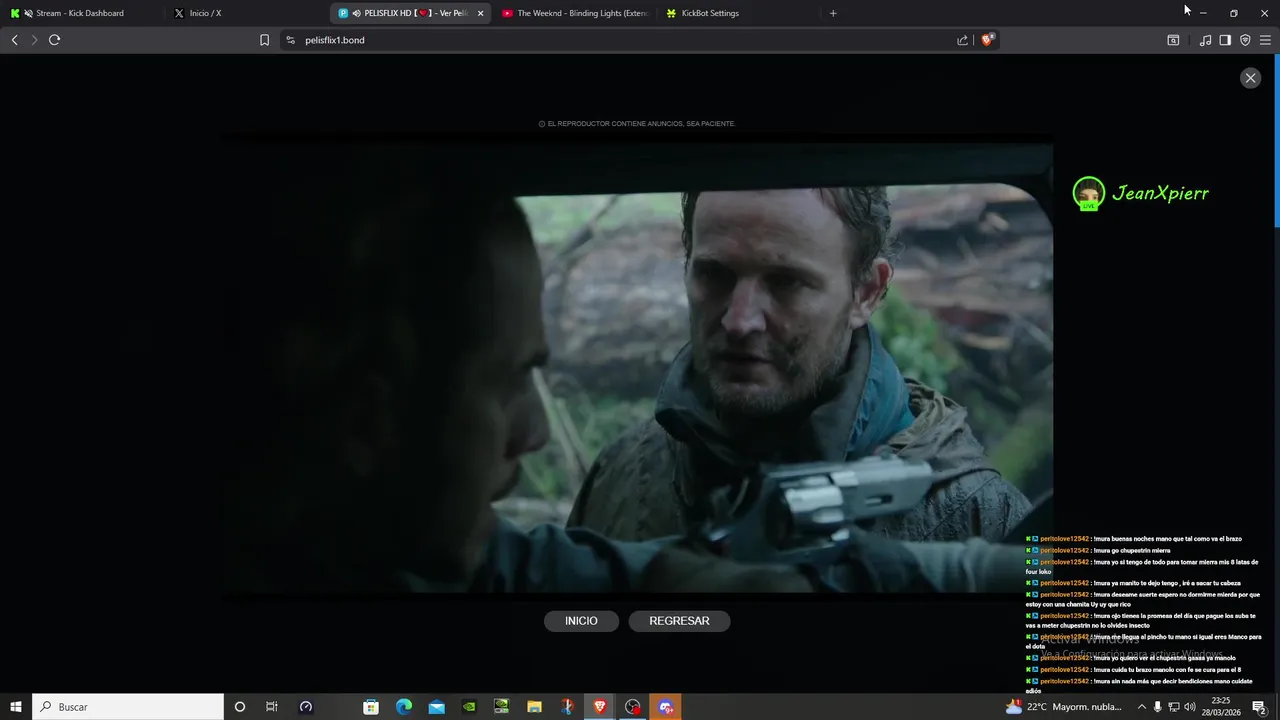This screenshot has height=720, width=1280.
Task: Open the tab search icon in toolbar
Action: point(1173,40)
